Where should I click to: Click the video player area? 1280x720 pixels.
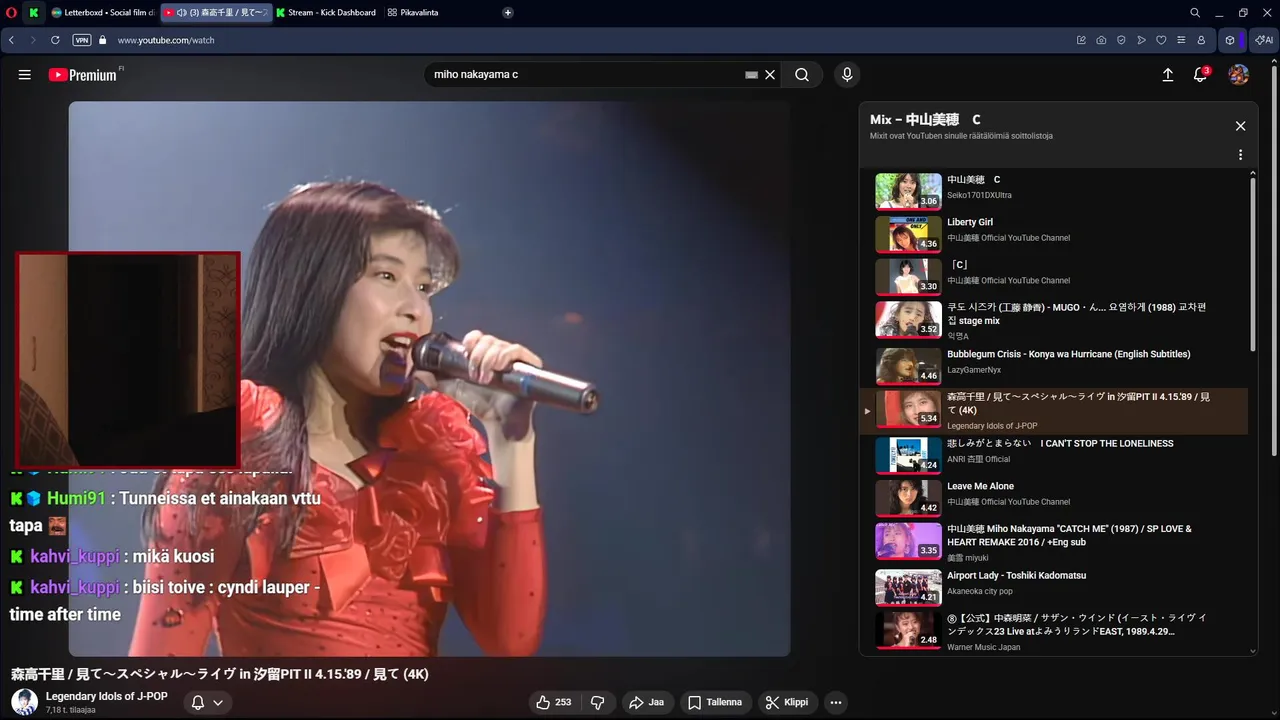[429, 378]
